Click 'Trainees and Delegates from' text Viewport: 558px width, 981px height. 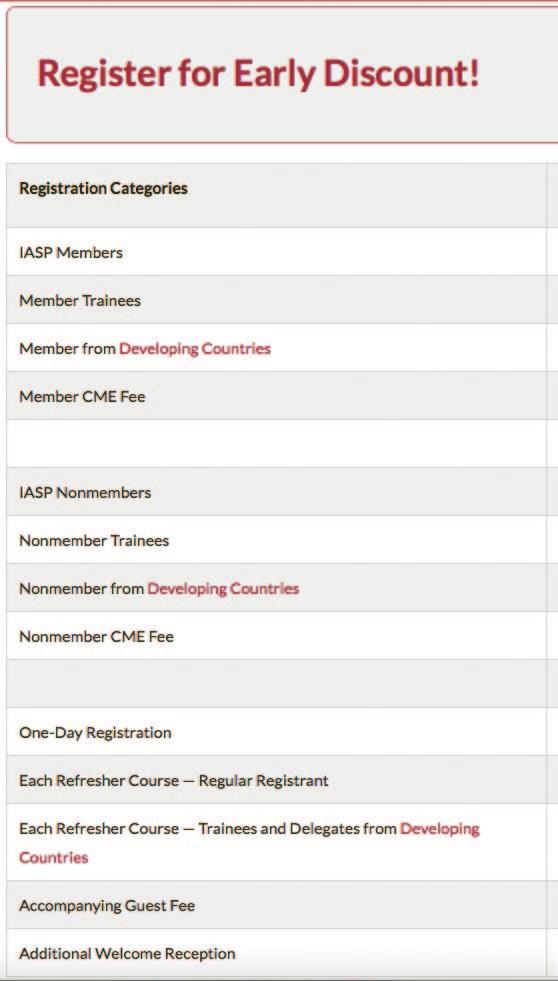click(298, 829)
